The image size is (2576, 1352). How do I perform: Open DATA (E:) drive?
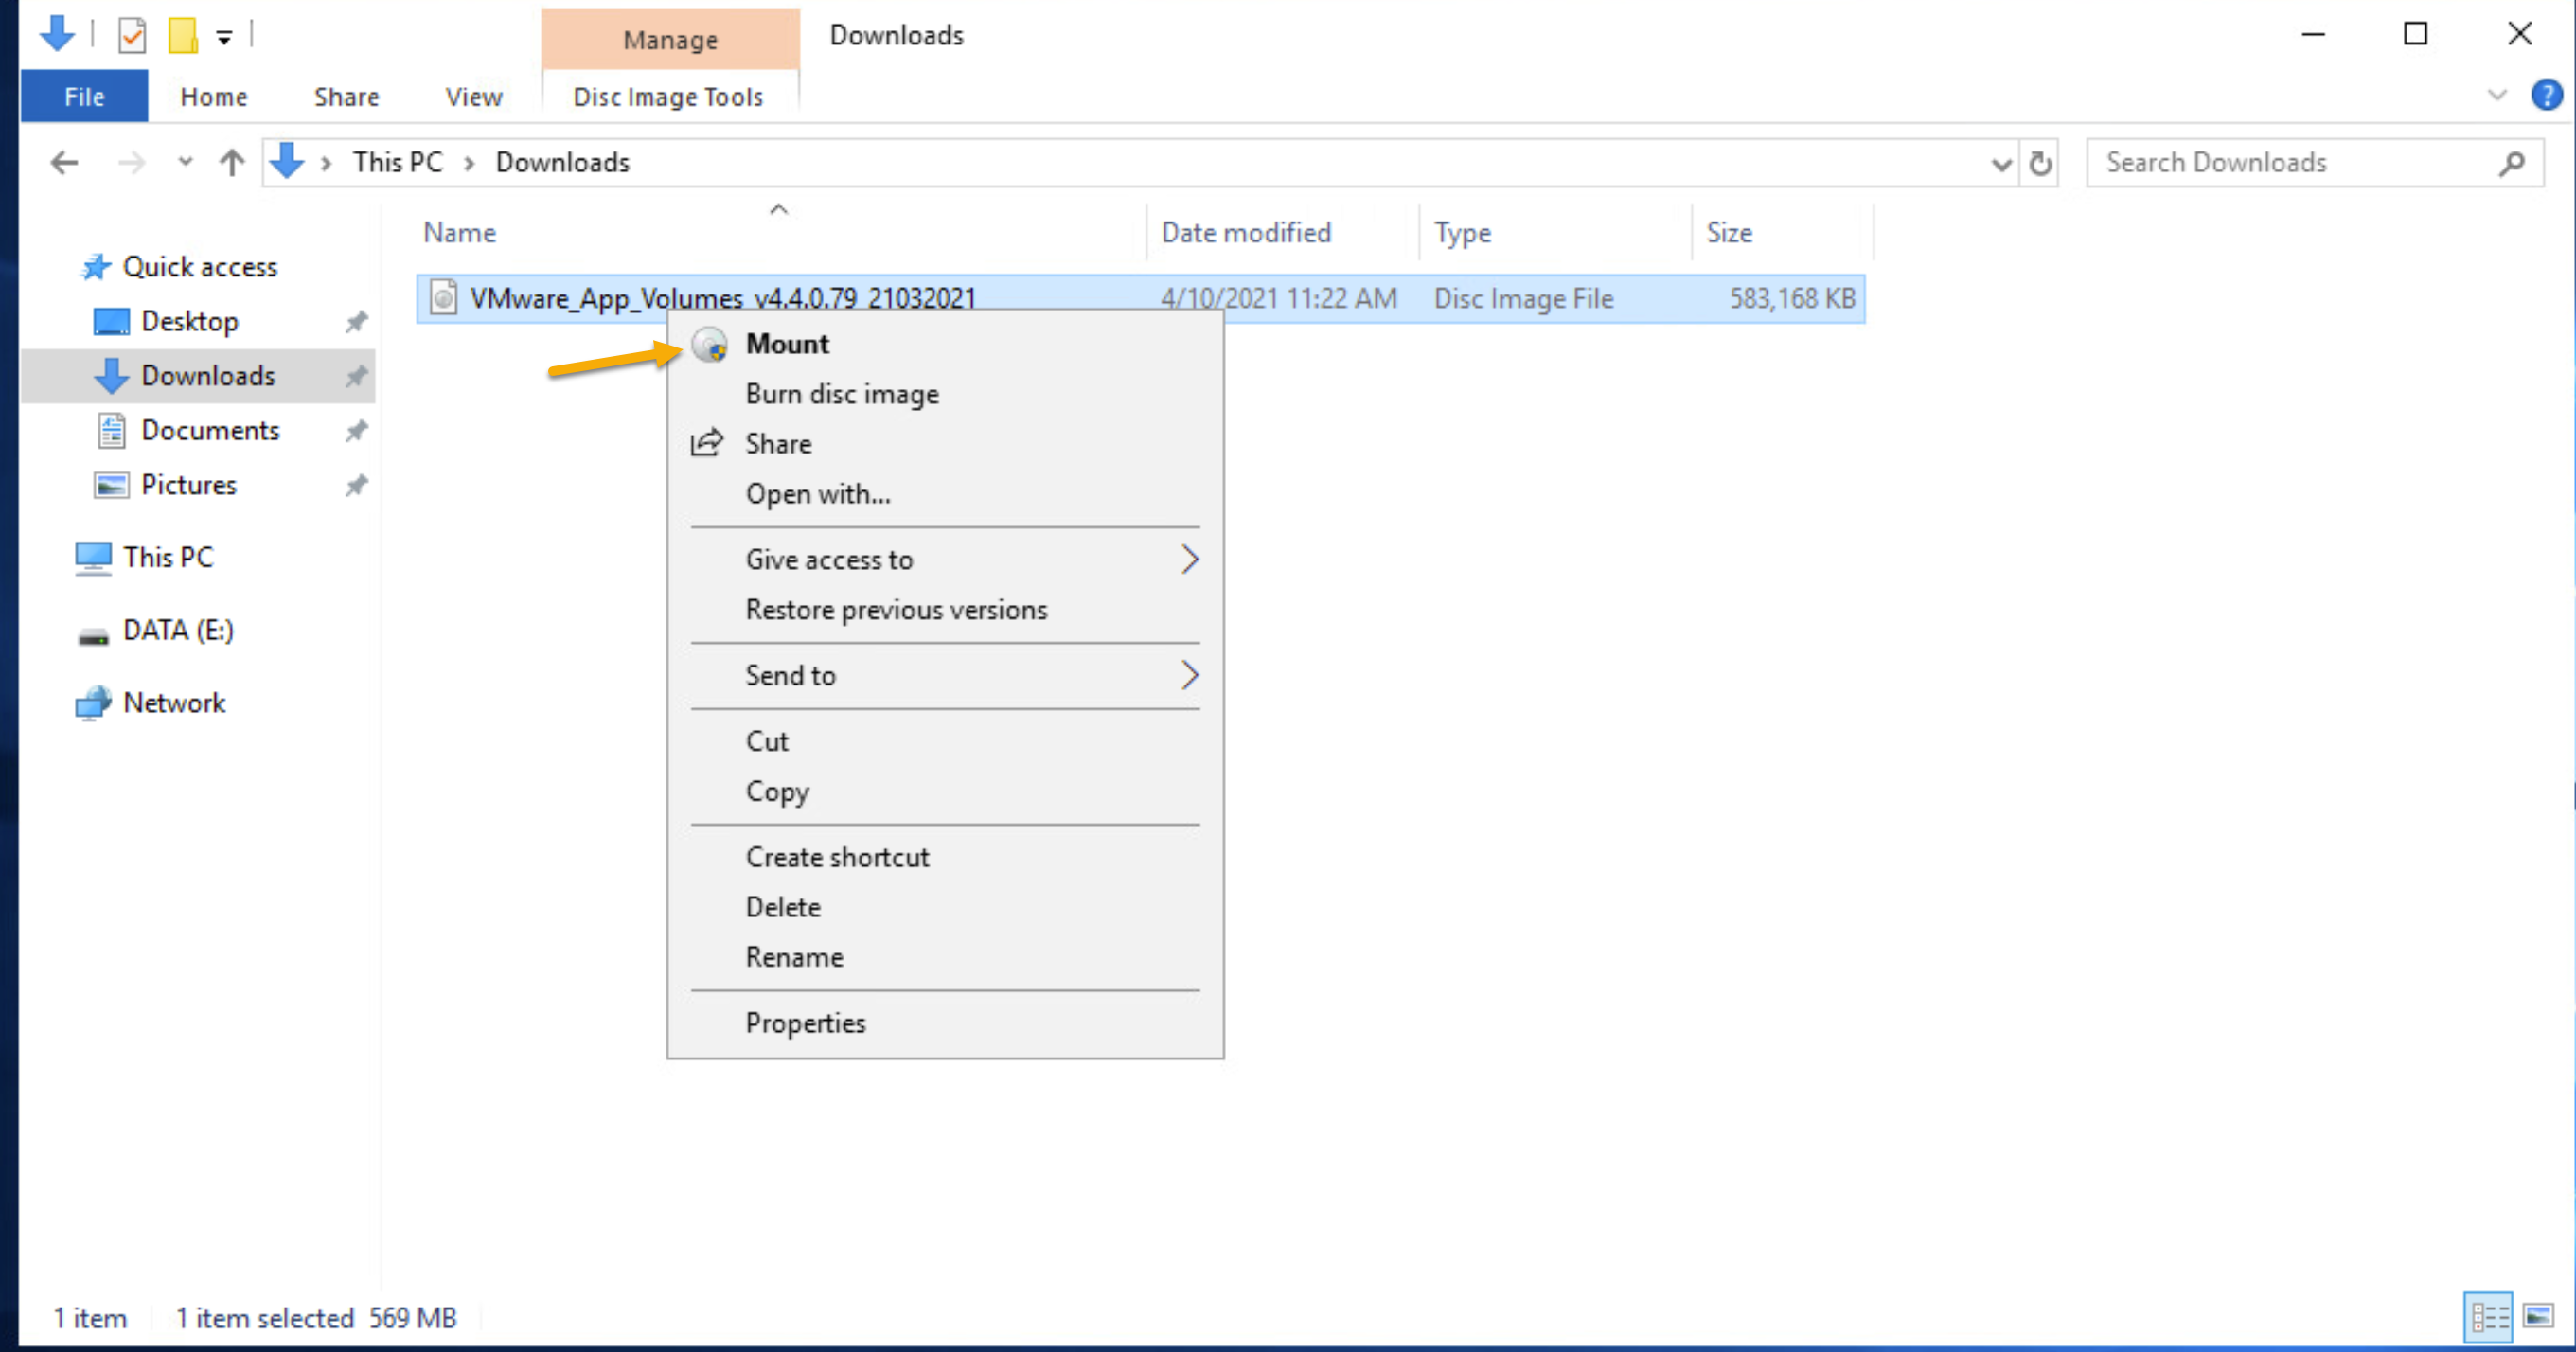point(176,630)
